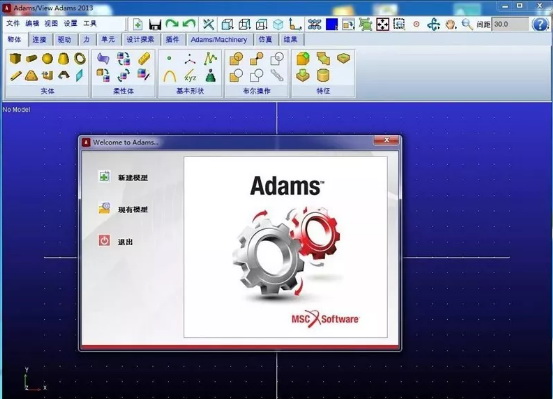Click the dashed zoom window icon
Screen dimensions: 553x399
[x=399, y=24]
